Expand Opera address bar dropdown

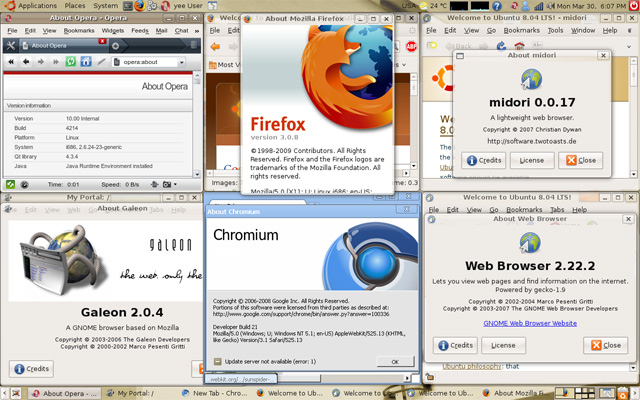tap(180, 62)
